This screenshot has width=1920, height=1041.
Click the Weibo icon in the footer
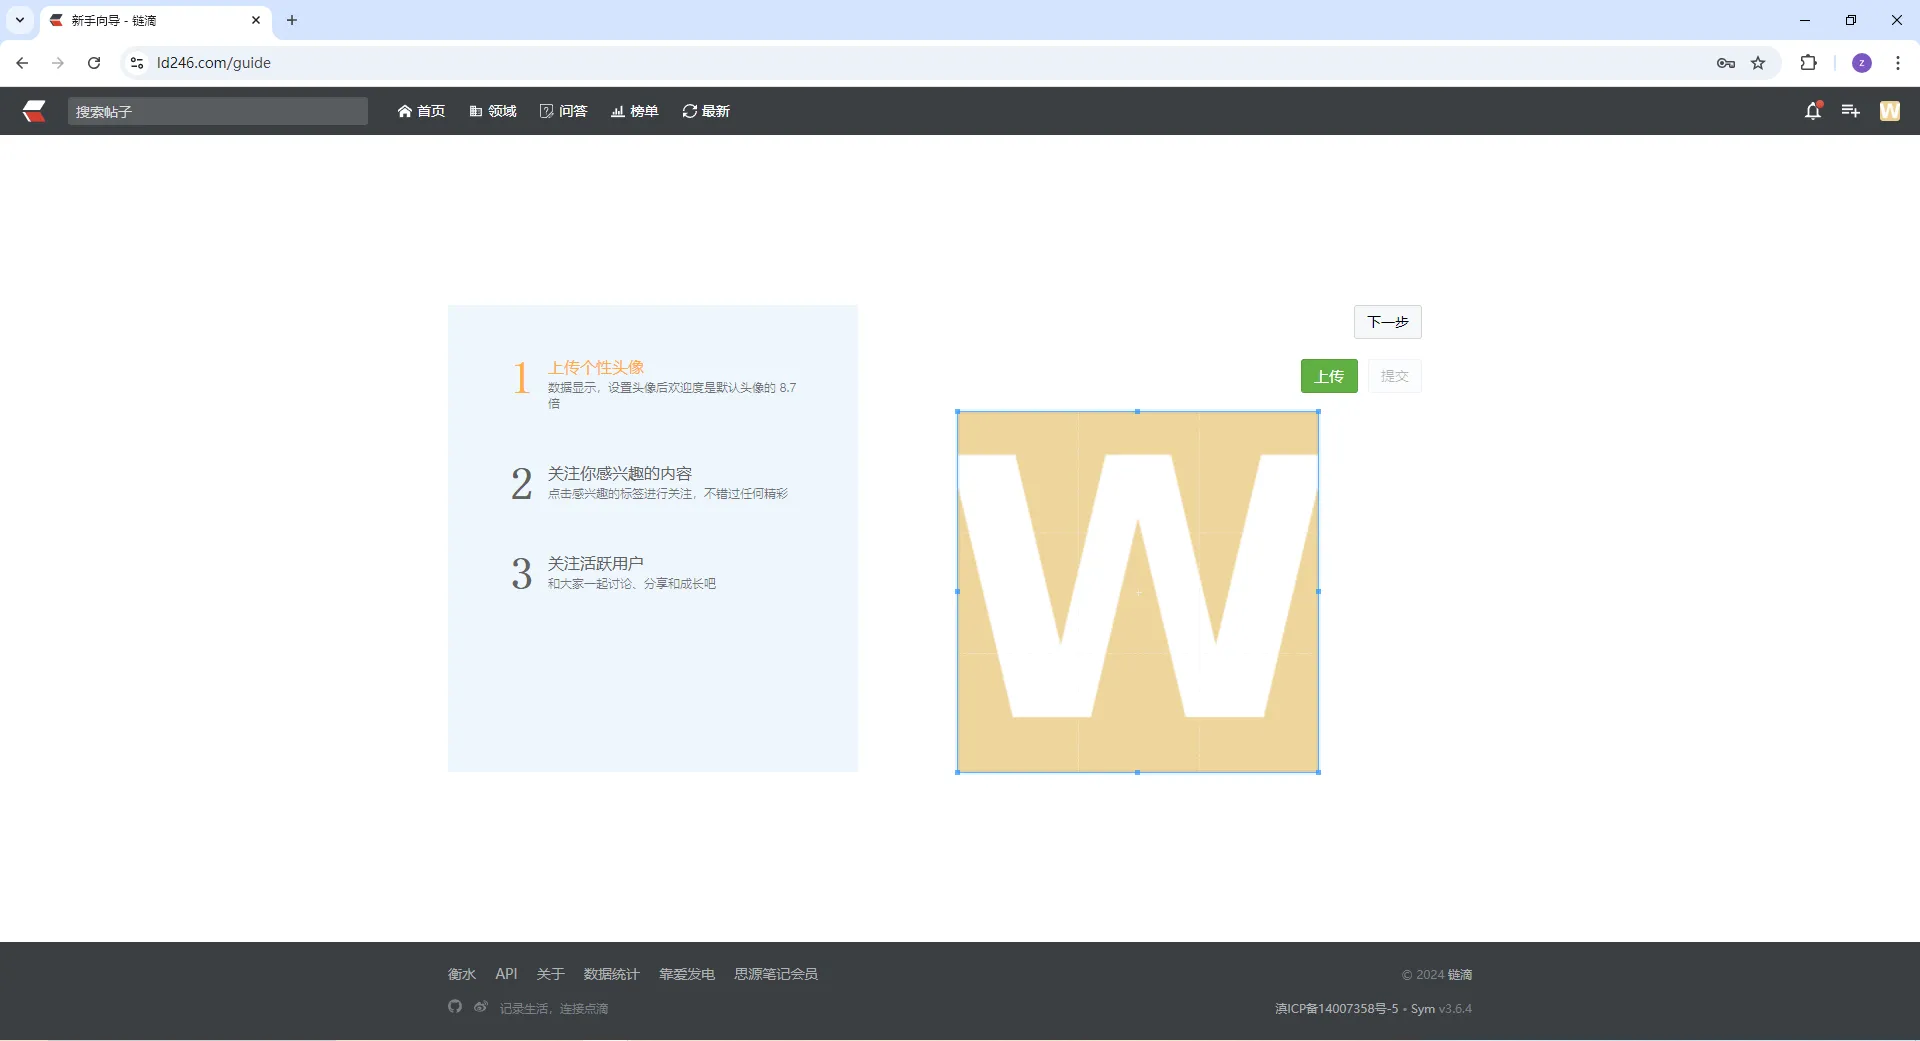point(481,1006)
